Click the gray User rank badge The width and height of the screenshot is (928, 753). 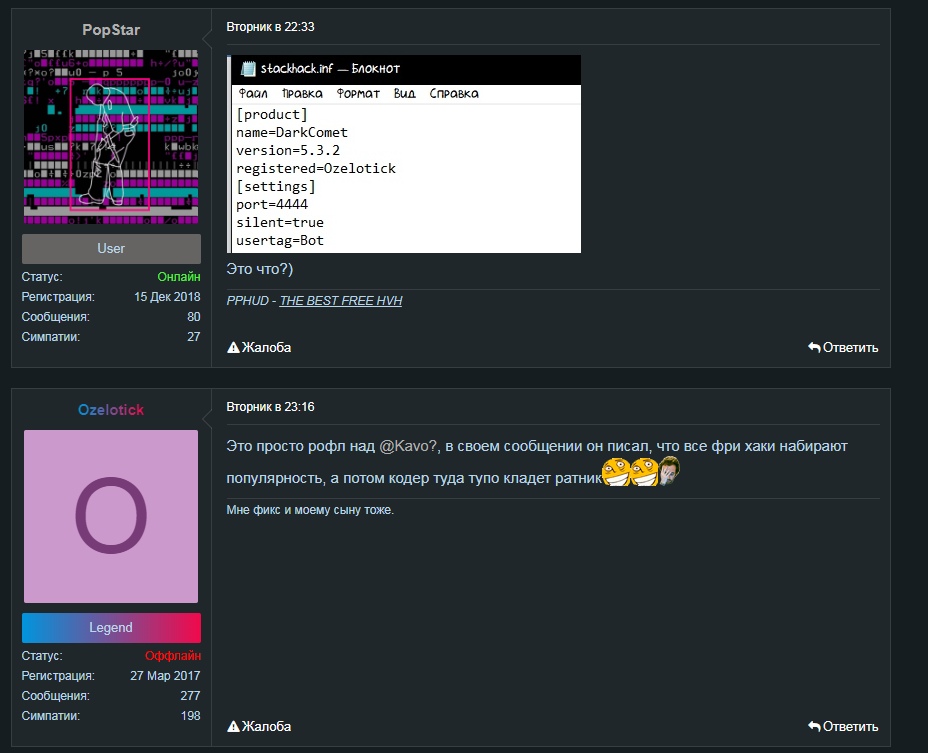111,249
